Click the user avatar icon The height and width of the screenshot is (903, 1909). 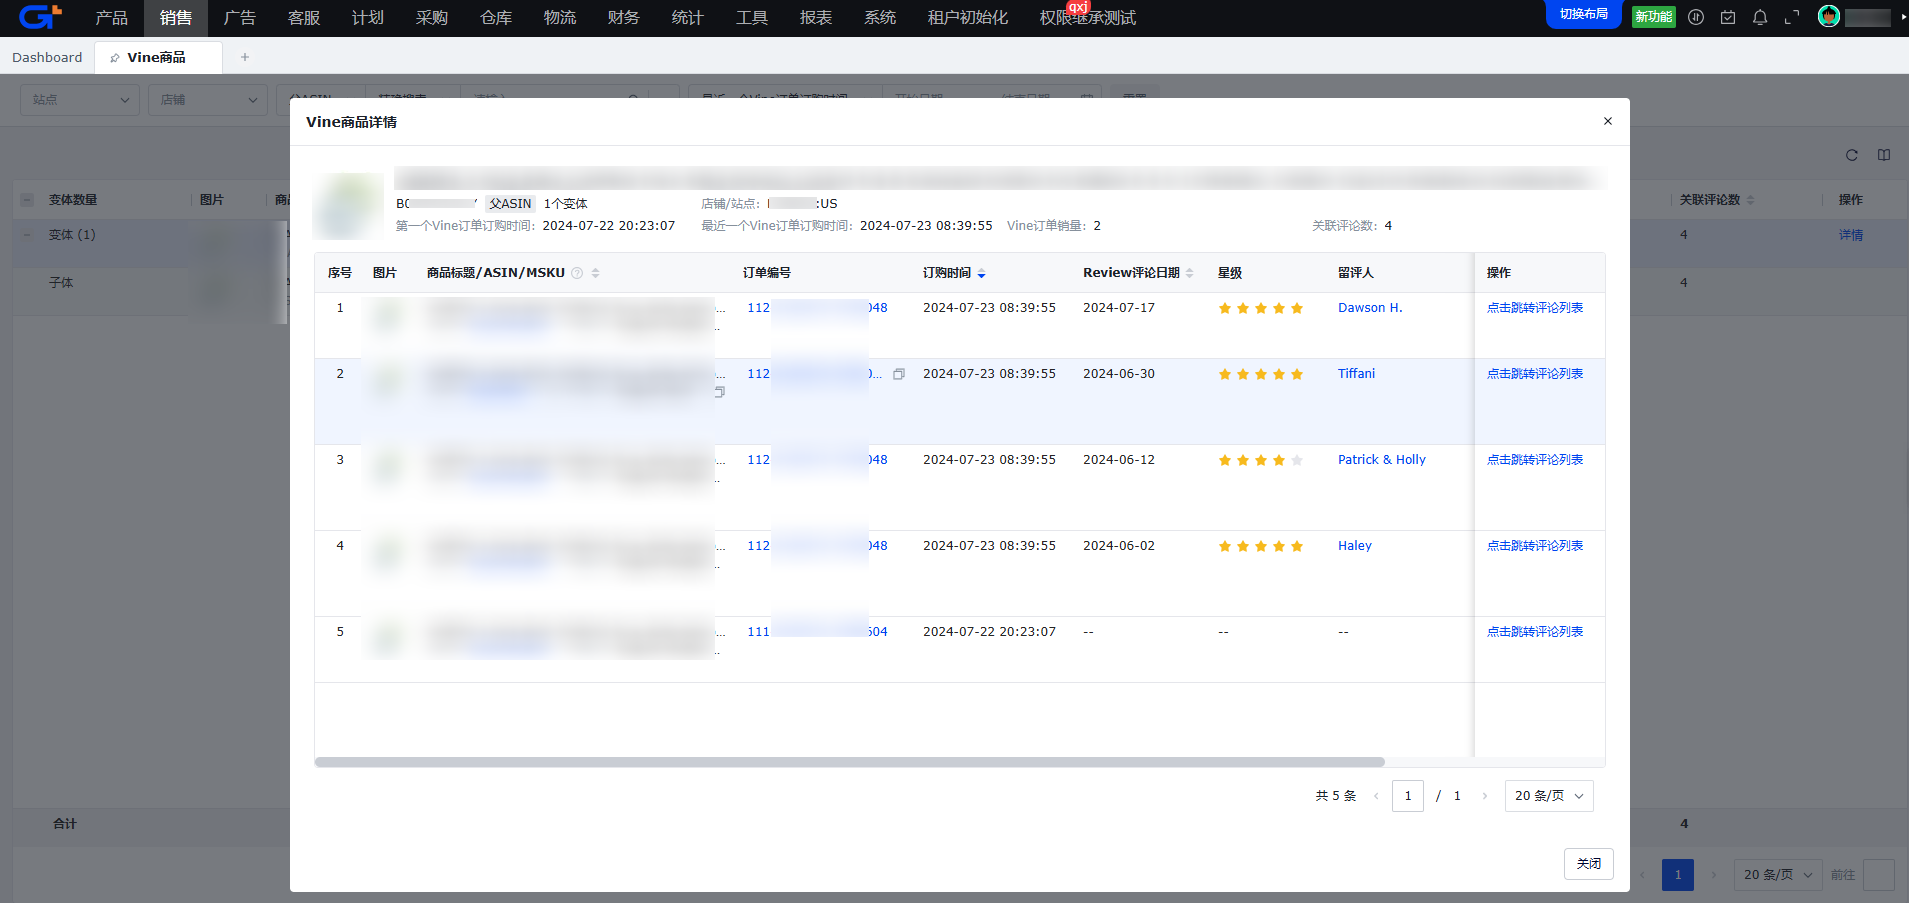point(1829,16)
